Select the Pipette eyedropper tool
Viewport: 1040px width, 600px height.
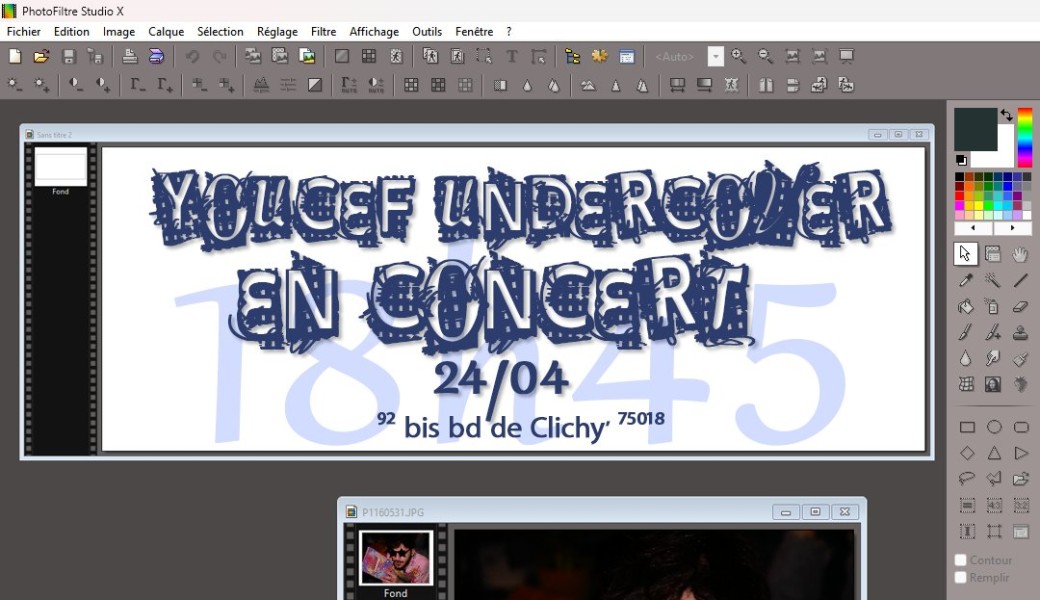point(966,281)
